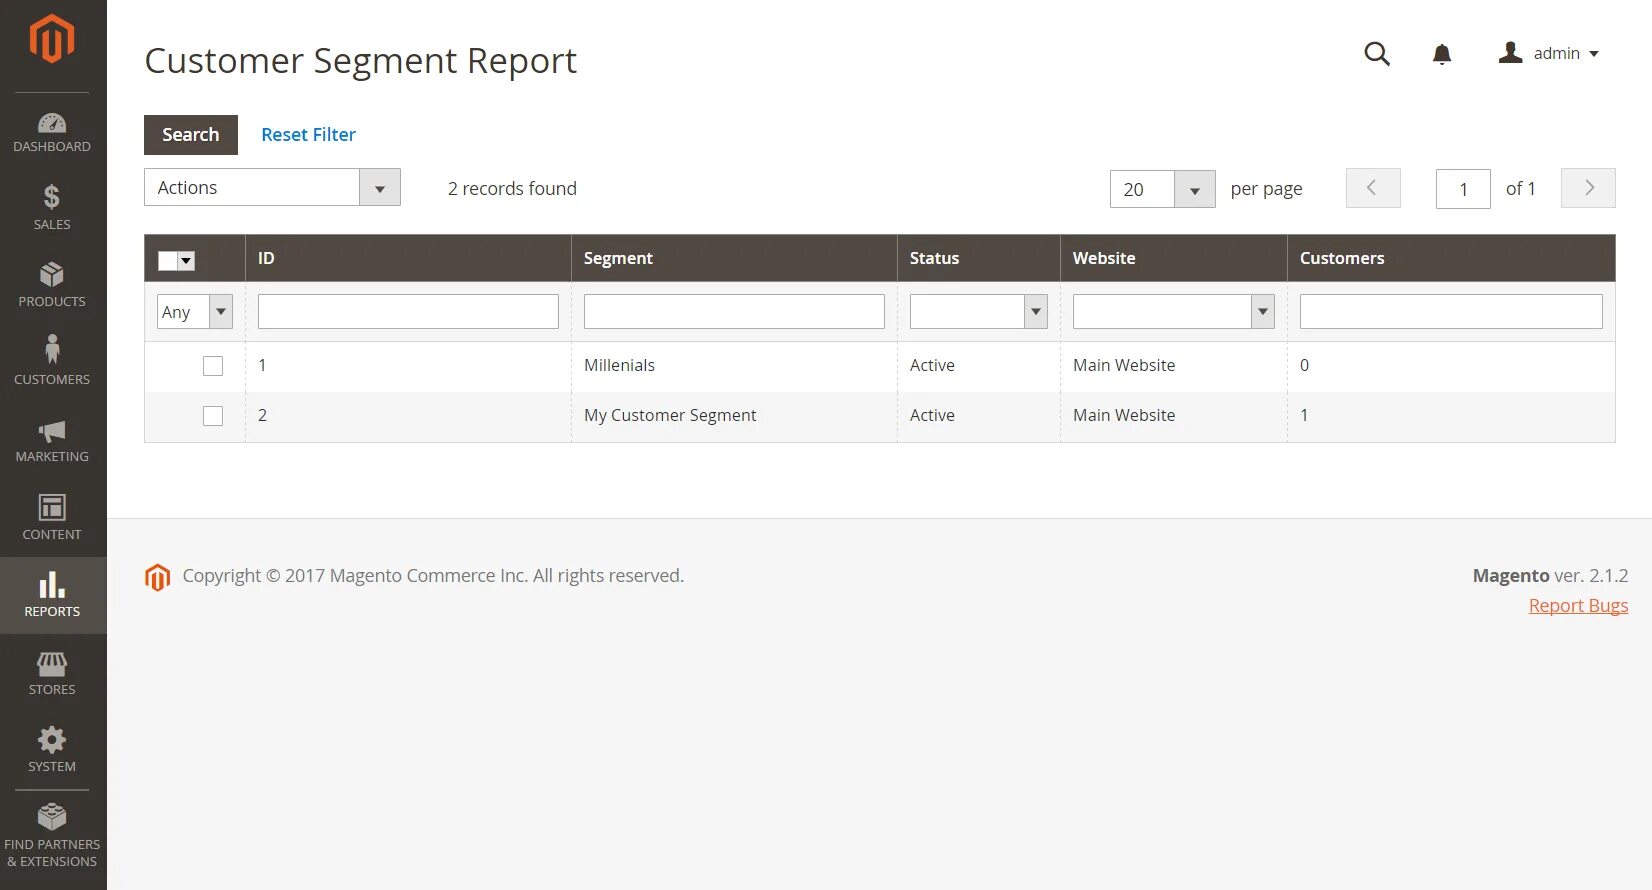Click the Report Bugs link
Image resolution: width=1652 pixels, height=890 pixels.
coord(1578,606)
